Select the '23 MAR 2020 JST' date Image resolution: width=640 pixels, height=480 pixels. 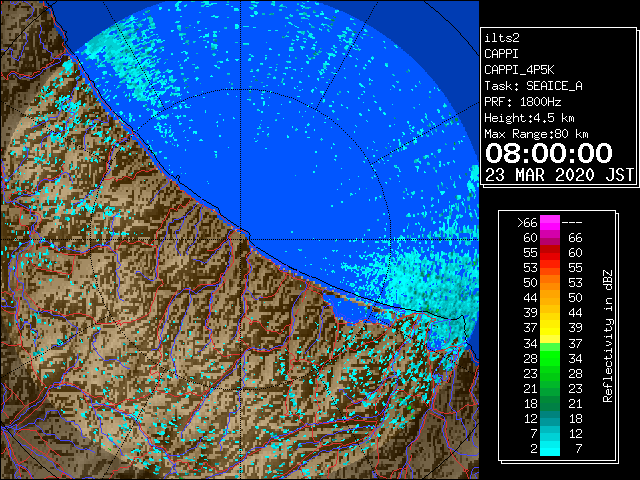(559, 175)
